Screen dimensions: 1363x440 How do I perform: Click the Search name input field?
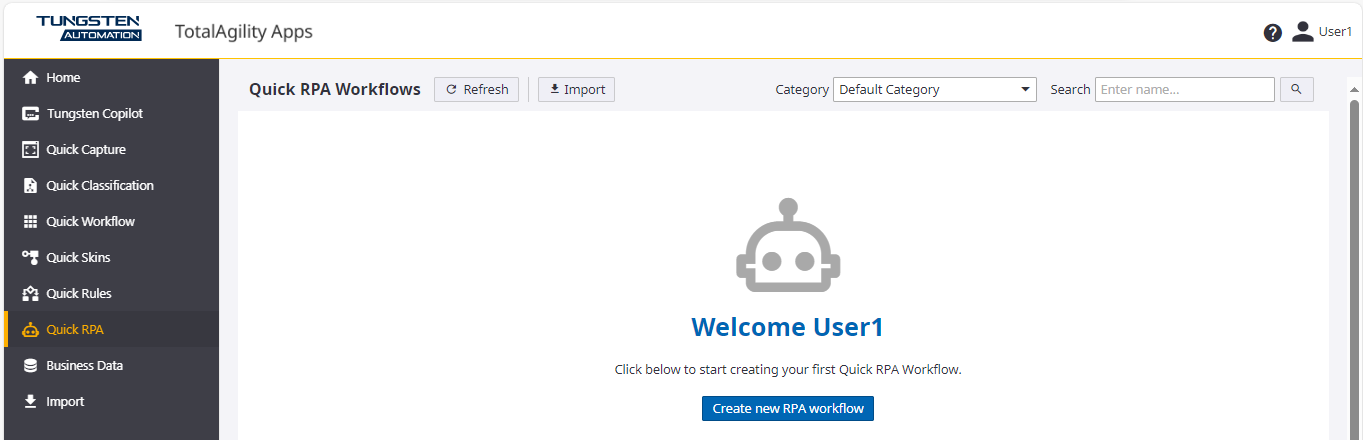pyautogui.click(x=1185, y=90)
